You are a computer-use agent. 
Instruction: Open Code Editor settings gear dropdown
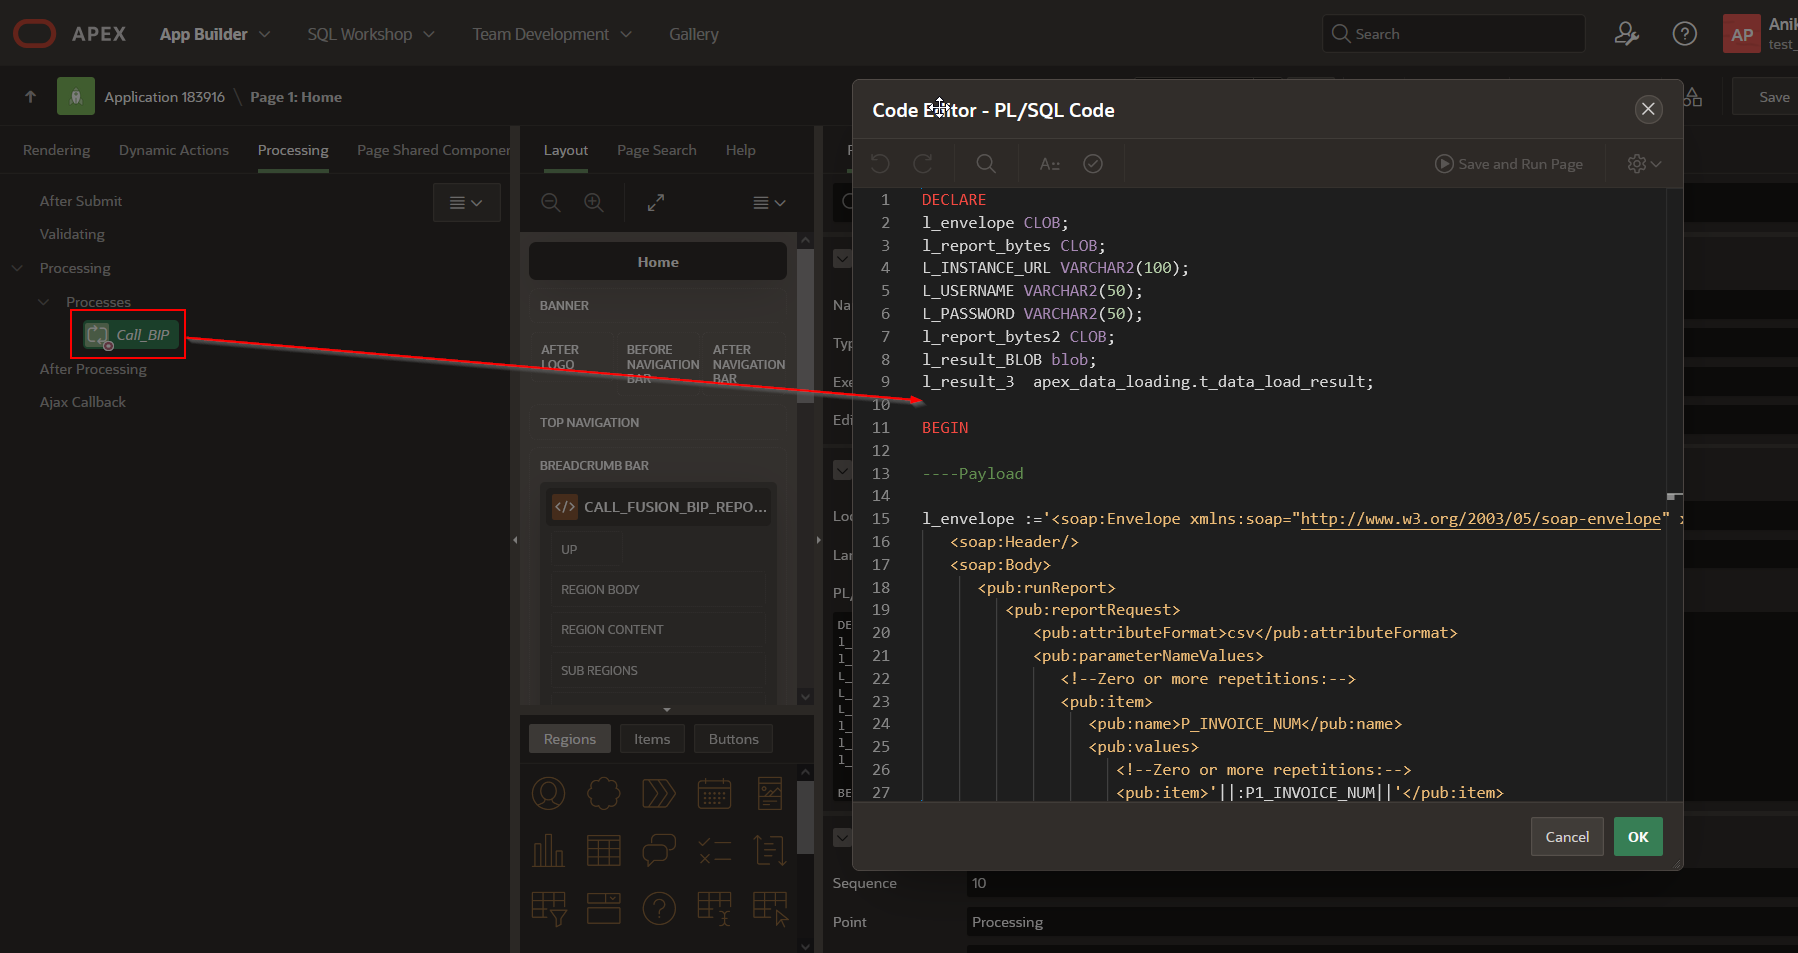point(1644,163)
